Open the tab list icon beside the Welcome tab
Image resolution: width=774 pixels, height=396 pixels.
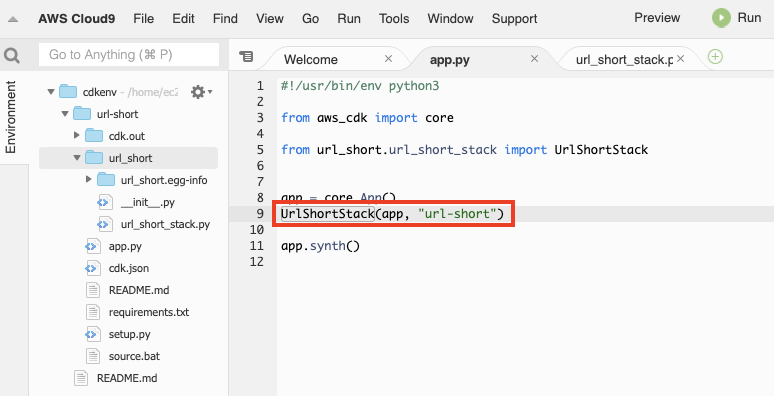pyautogui.click(x=246, y=56)
